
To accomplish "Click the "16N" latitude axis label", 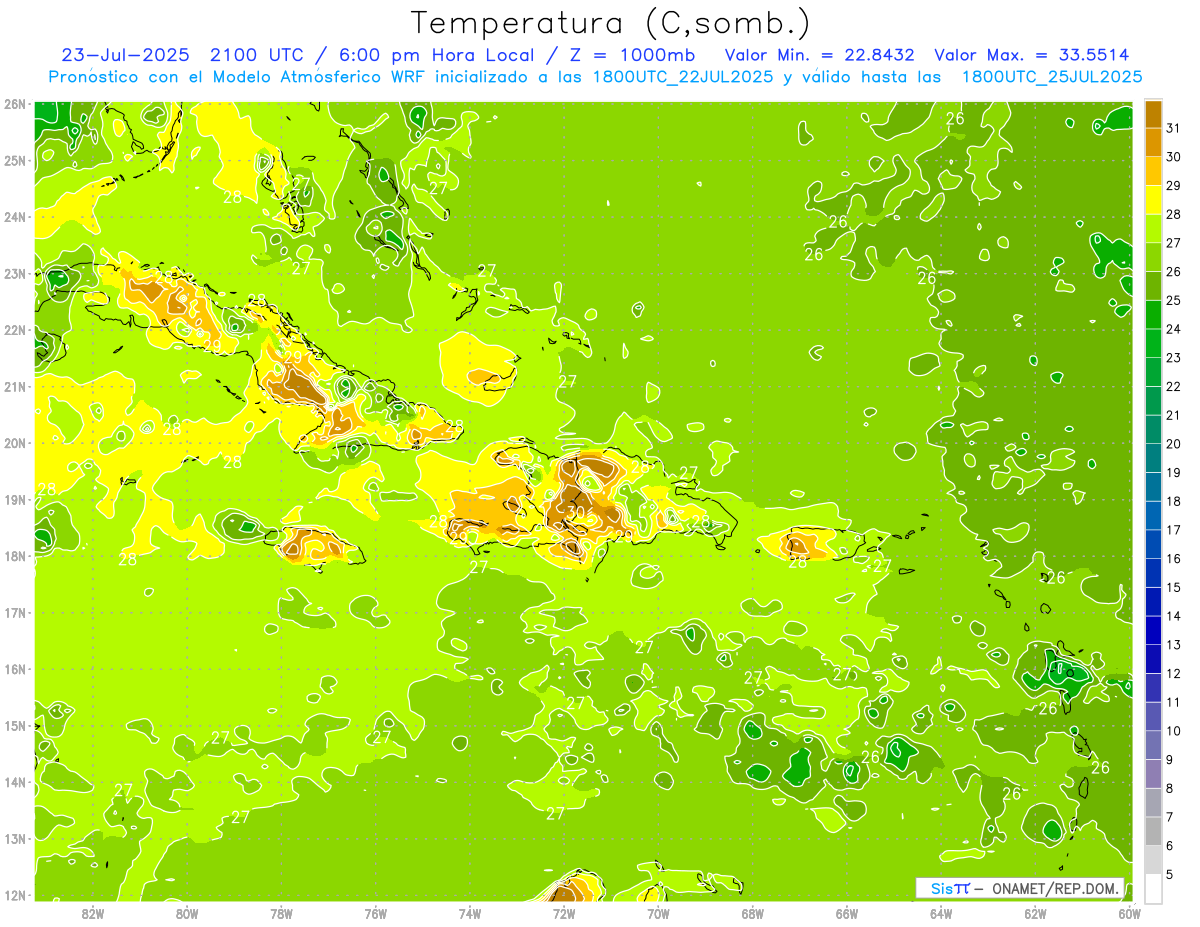I will coord(14,669).
